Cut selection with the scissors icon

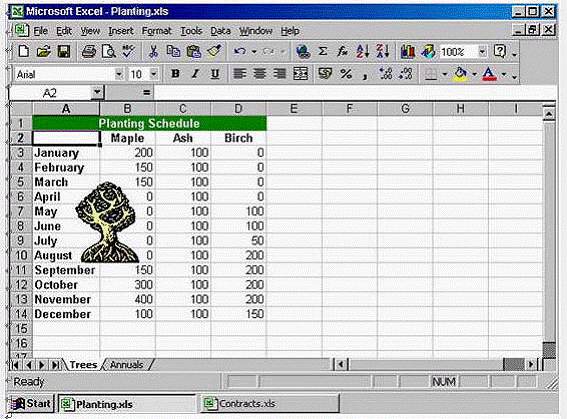coord(153,52)
